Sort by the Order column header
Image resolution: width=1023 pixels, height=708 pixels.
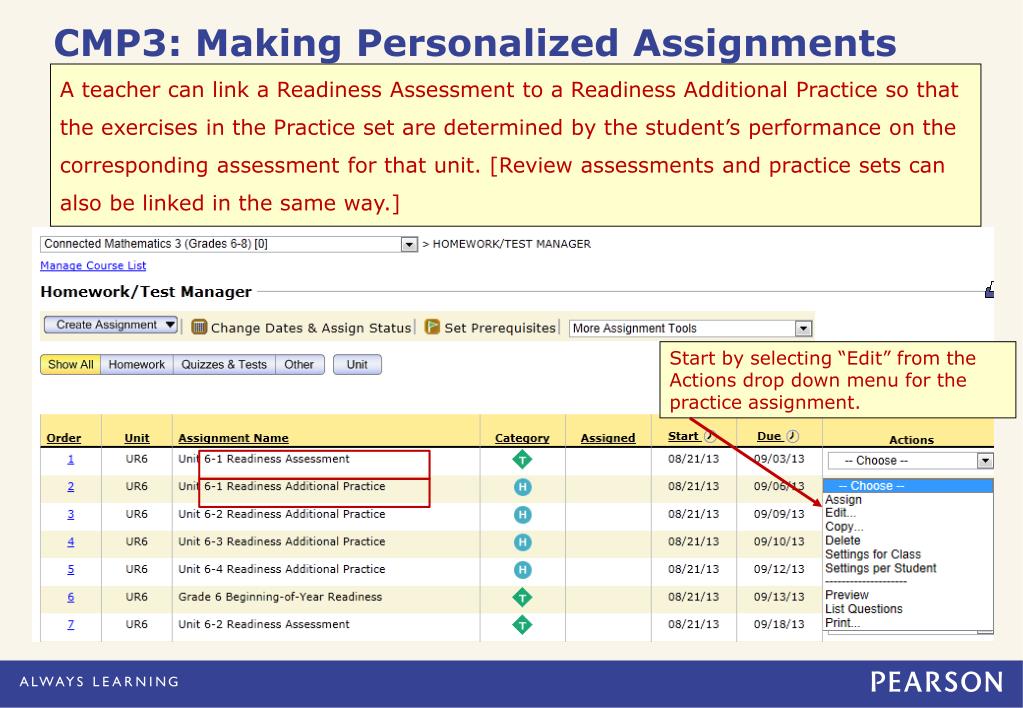click(x=64, y=438)
